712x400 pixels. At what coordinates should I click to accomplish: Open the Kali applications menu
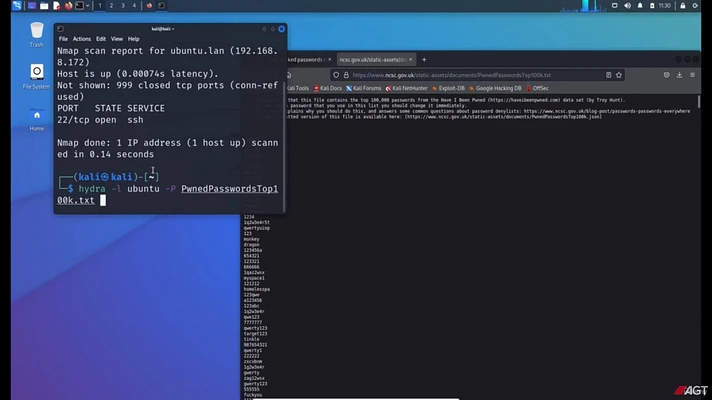coord(17,5)
